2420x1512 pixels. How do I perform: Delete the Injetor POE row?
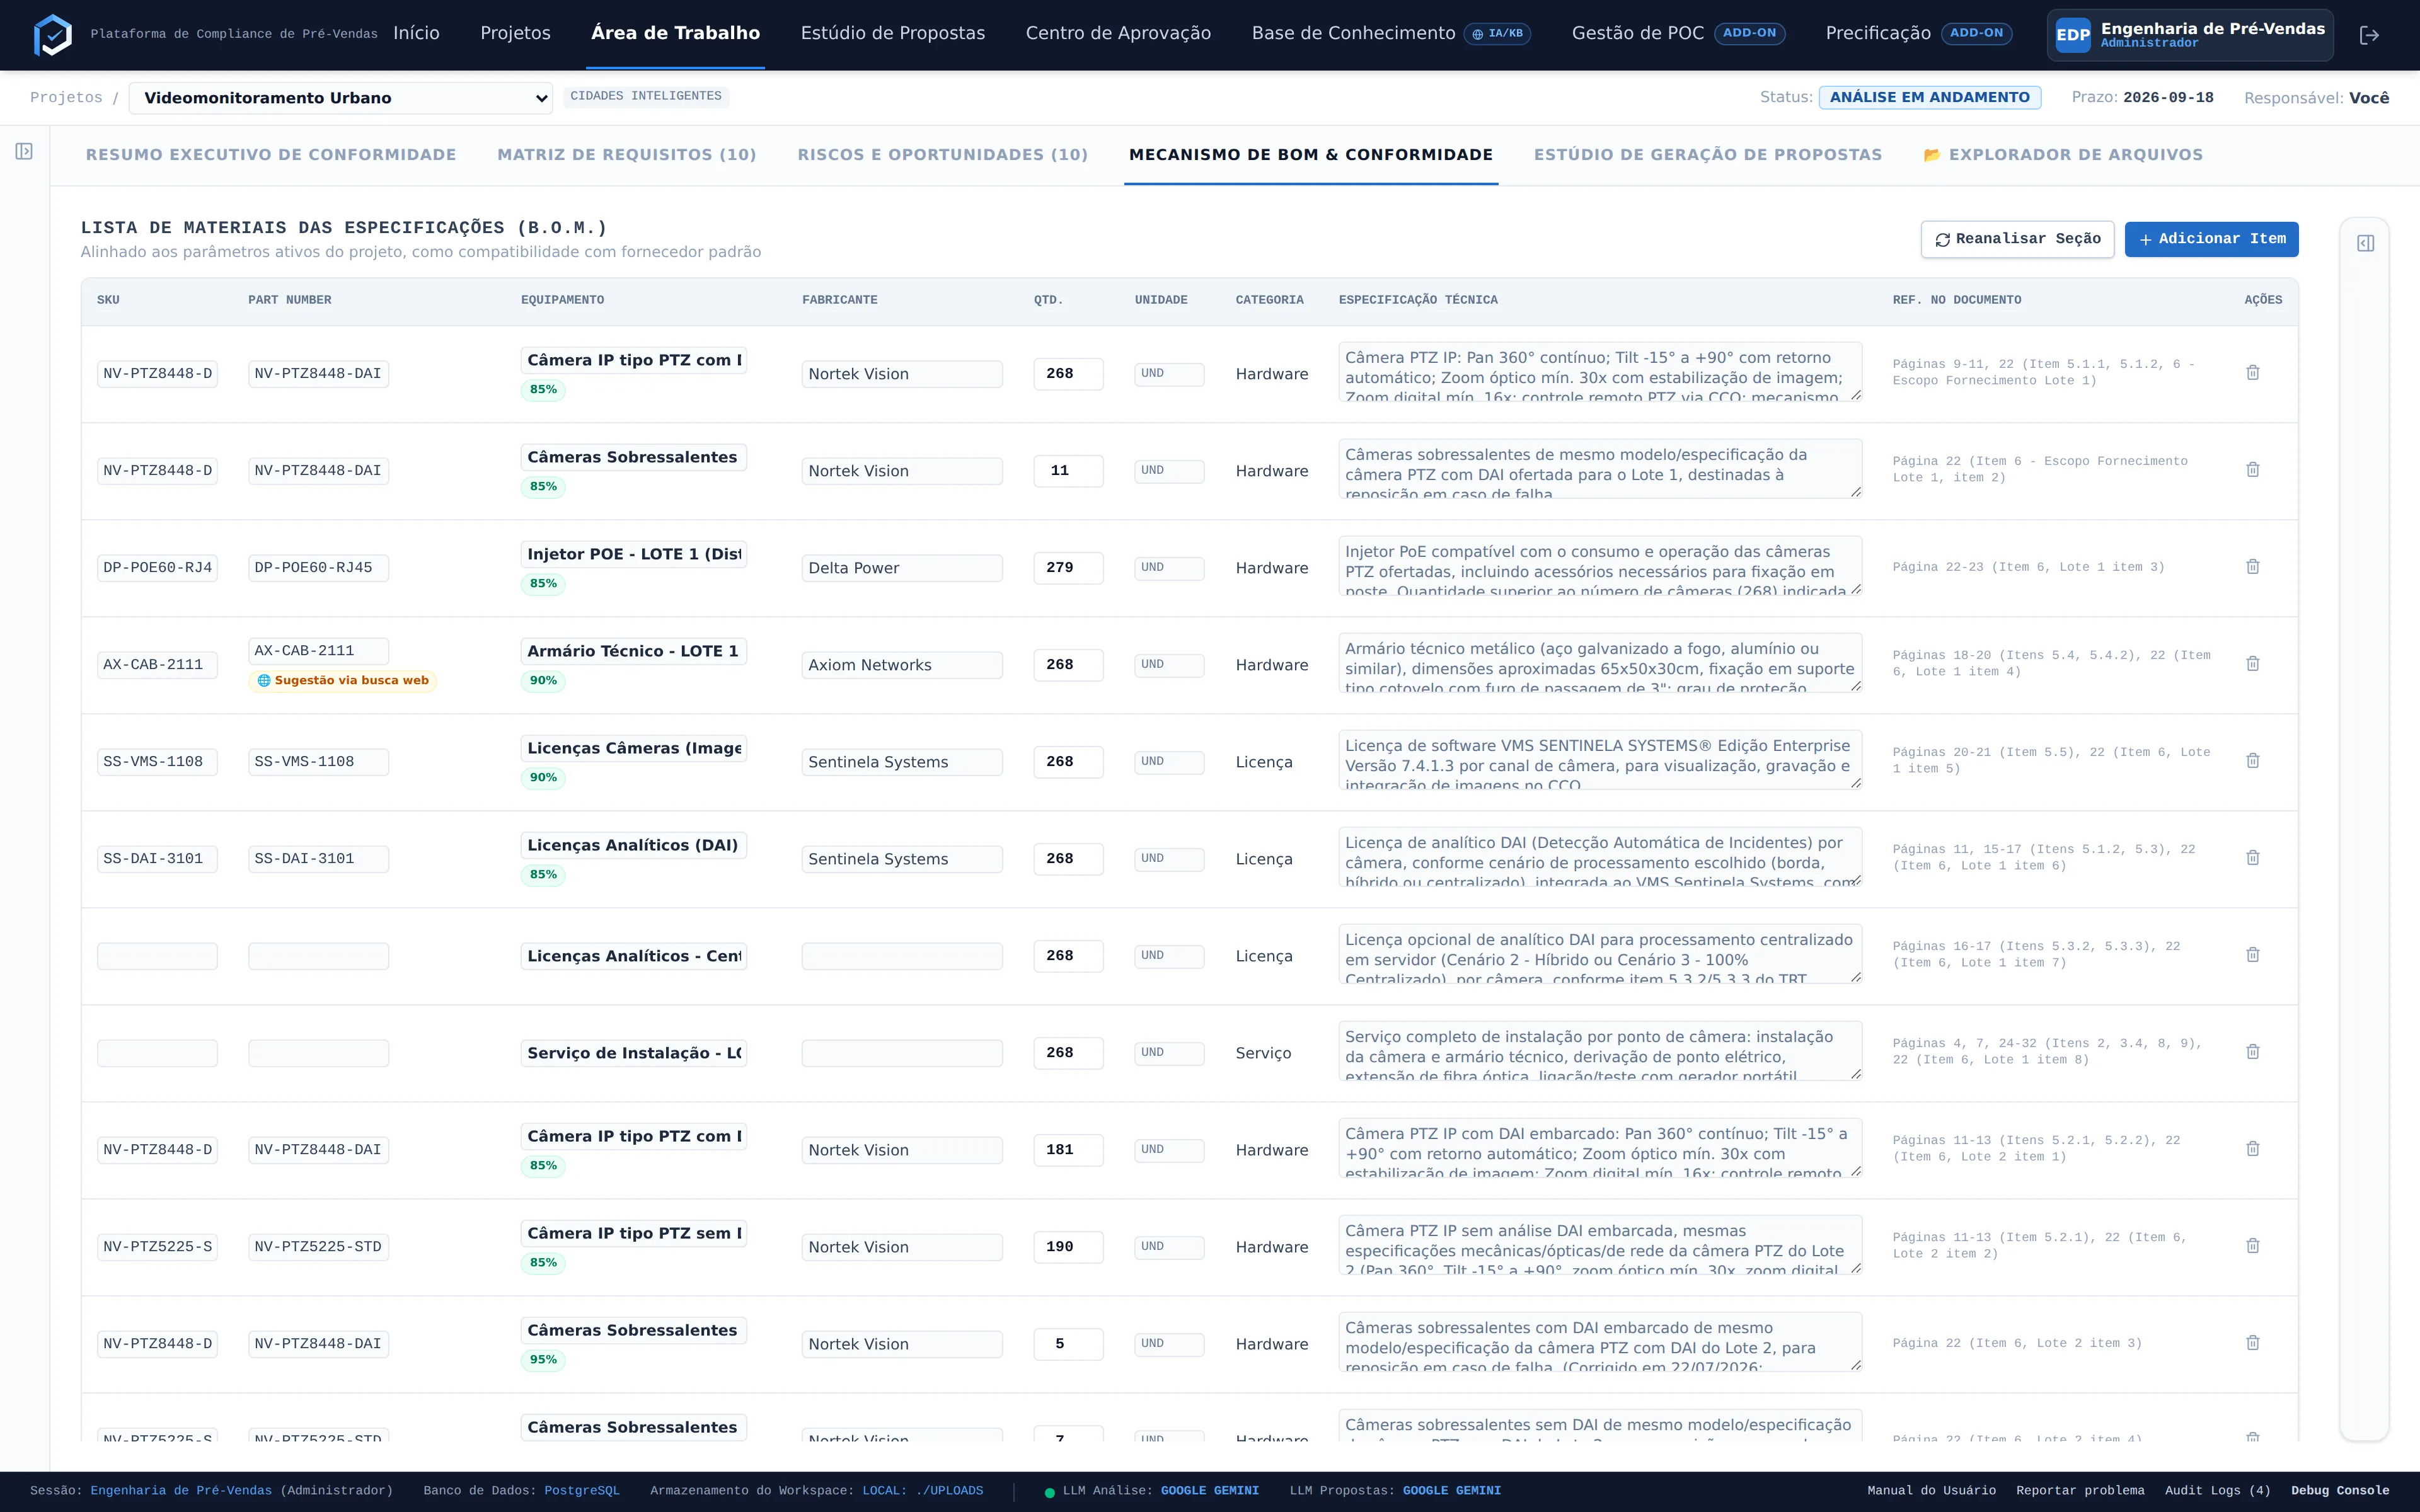[2253, 566]
